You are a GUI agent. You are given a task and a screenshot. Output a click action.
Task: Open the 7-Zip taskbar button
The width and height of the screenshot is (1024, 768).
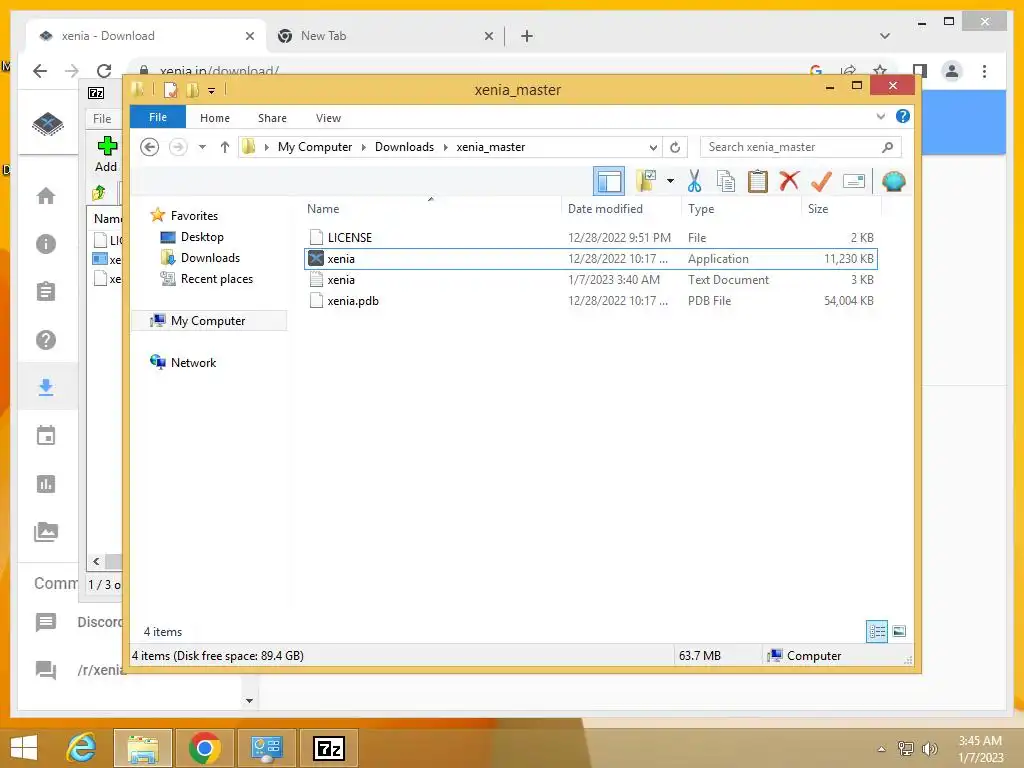coord(328,748)
